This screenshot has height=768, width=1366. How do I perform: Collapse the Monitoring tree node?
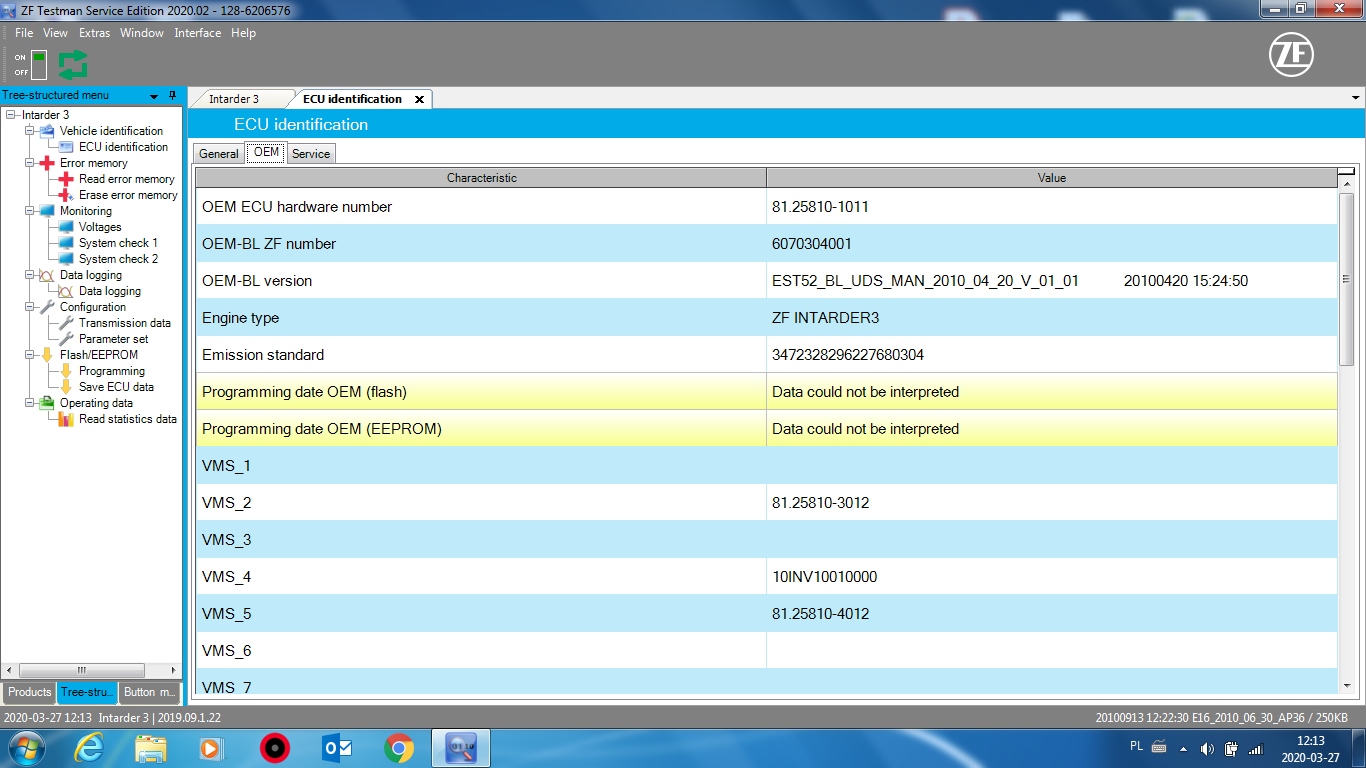pos(30,211)
